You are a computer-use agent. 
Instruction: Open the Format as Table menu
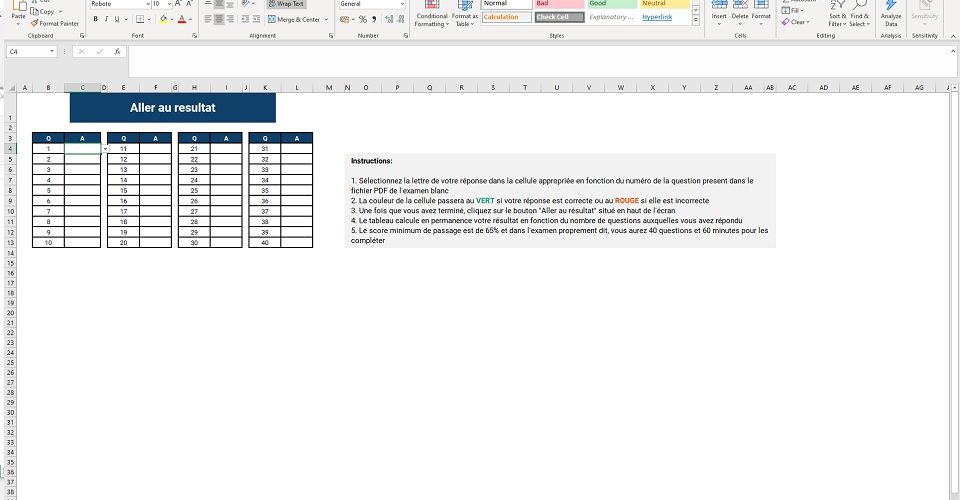pos(465,15)
